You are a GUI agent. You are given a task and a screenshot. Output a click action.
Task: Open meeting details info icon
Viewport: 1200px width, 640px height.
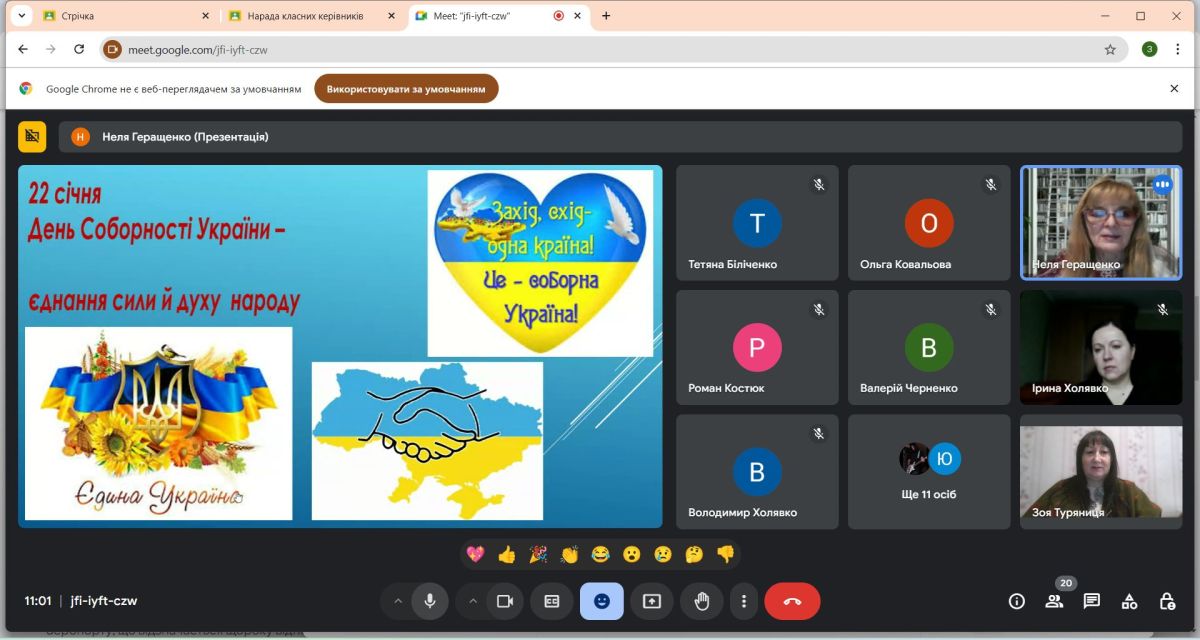(1017, 601)
